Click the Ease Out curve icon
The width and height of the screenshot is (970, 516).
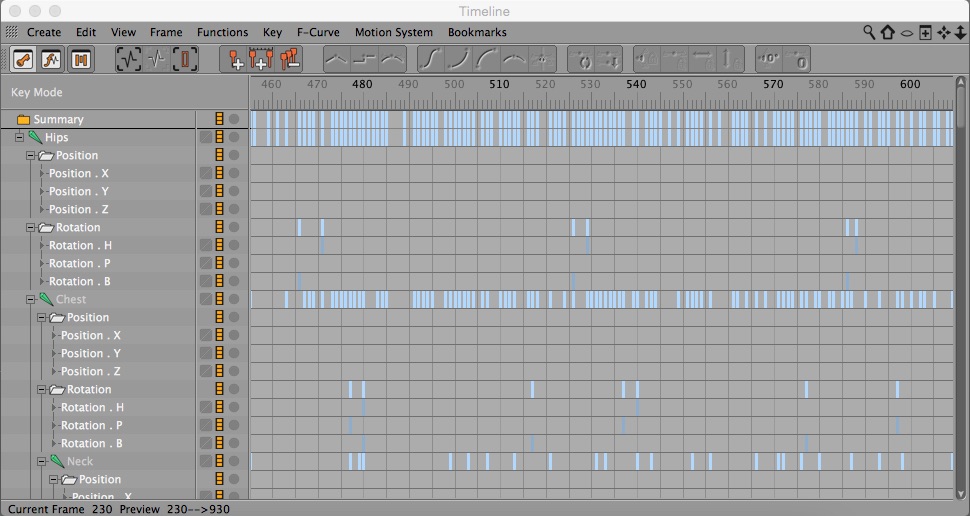[x=487, y=59]
